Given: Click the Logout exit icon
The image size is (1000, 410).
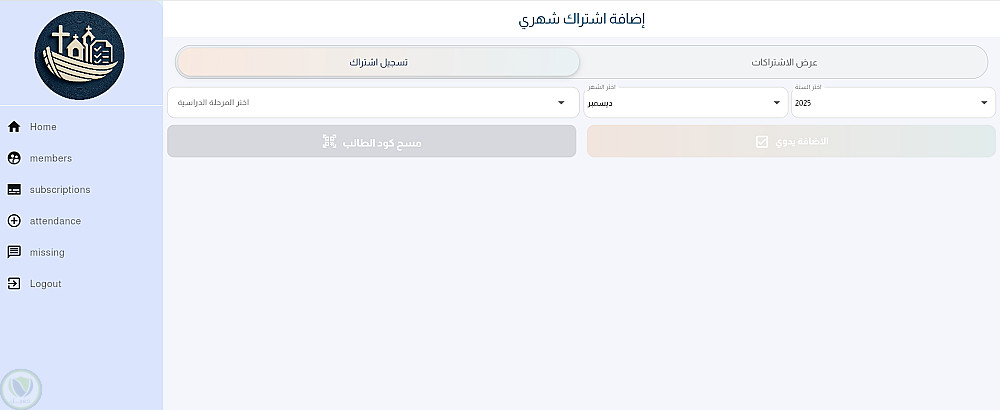Looking at the screenshot, I should [14, 284].
